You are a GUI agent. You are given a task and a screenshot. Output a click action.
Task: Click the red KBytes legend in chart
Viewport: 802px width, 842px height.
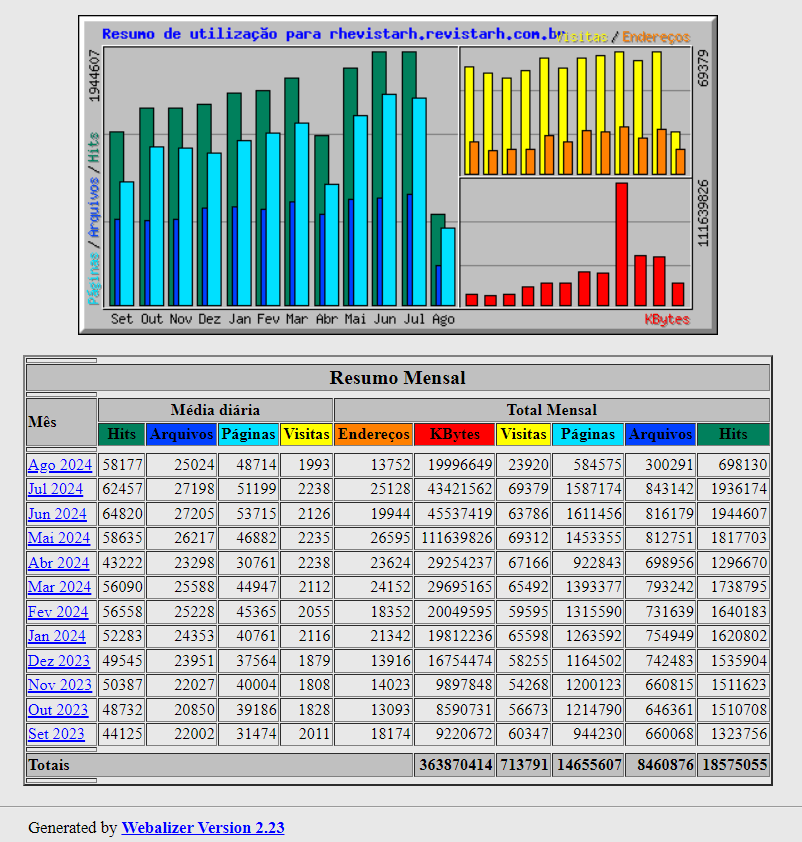click(667, 320)
